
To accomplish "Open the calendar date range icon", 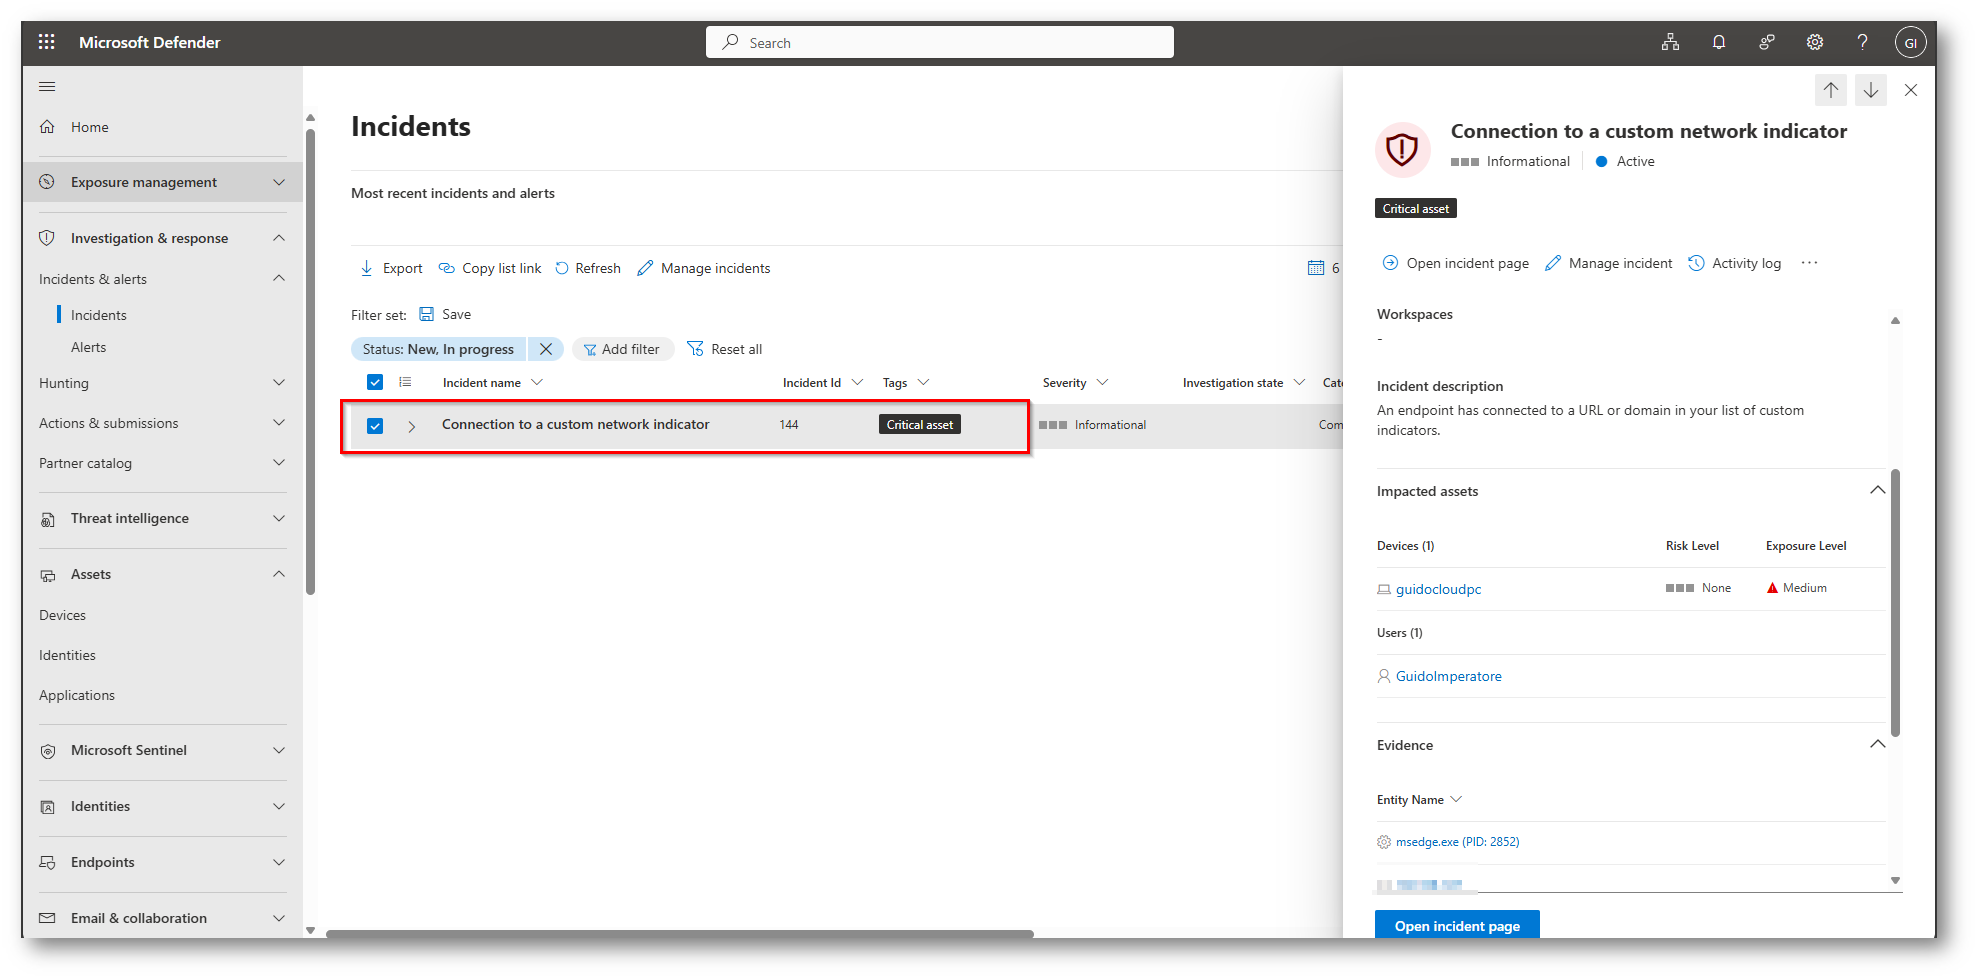I will [x=1316, y=268].
